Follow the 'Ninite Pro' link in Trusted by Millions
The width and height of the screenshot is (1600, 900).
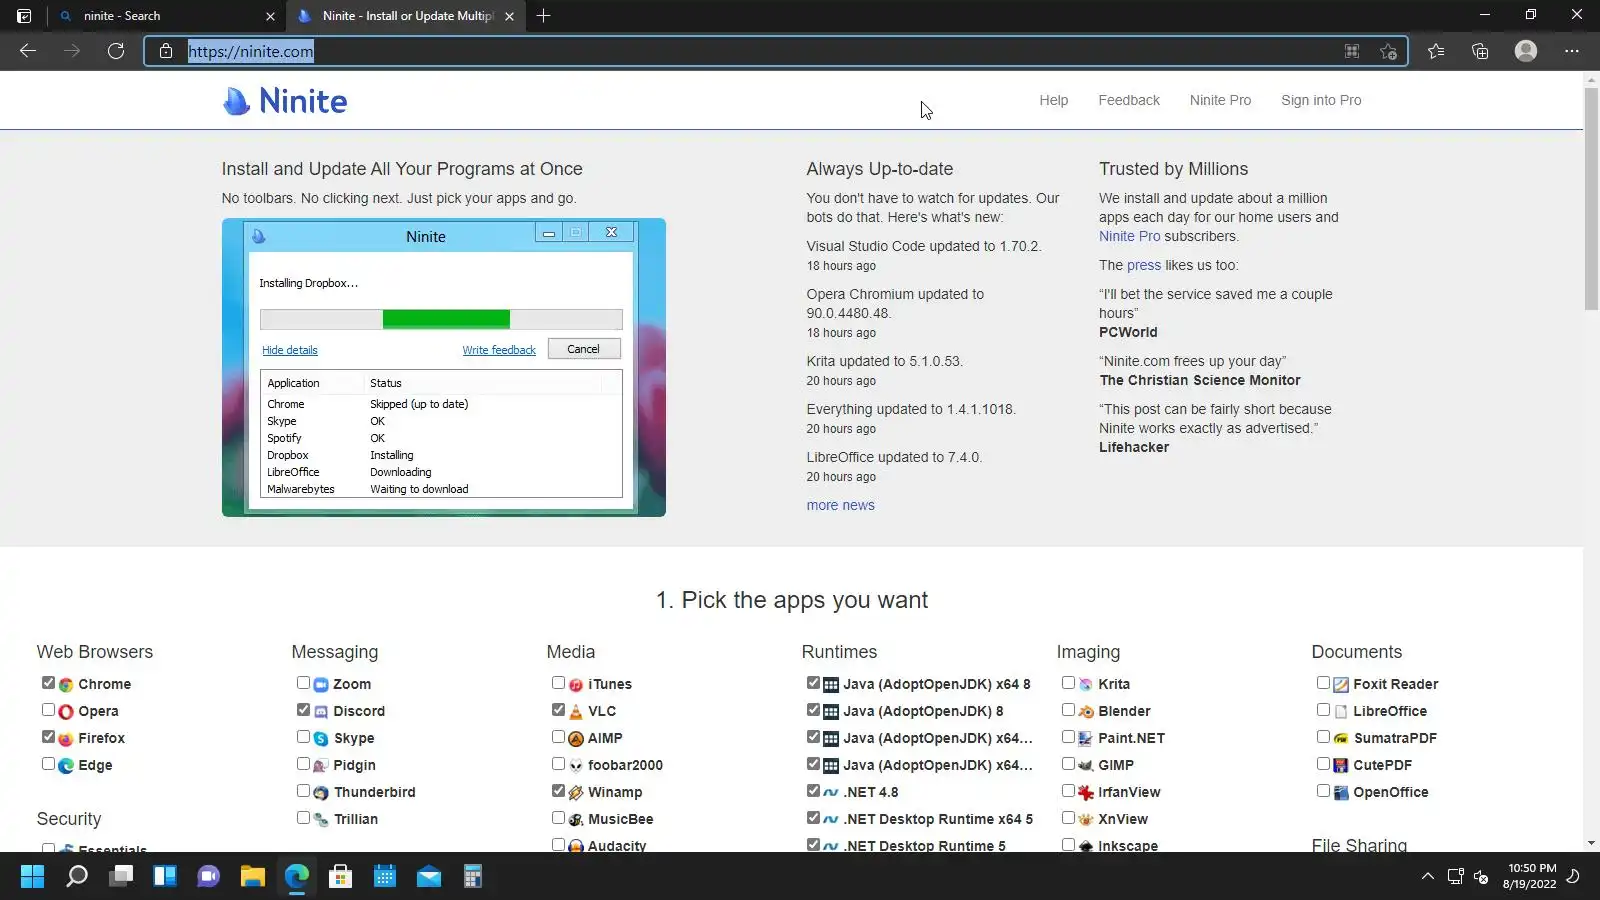(x=1130, y=237)
